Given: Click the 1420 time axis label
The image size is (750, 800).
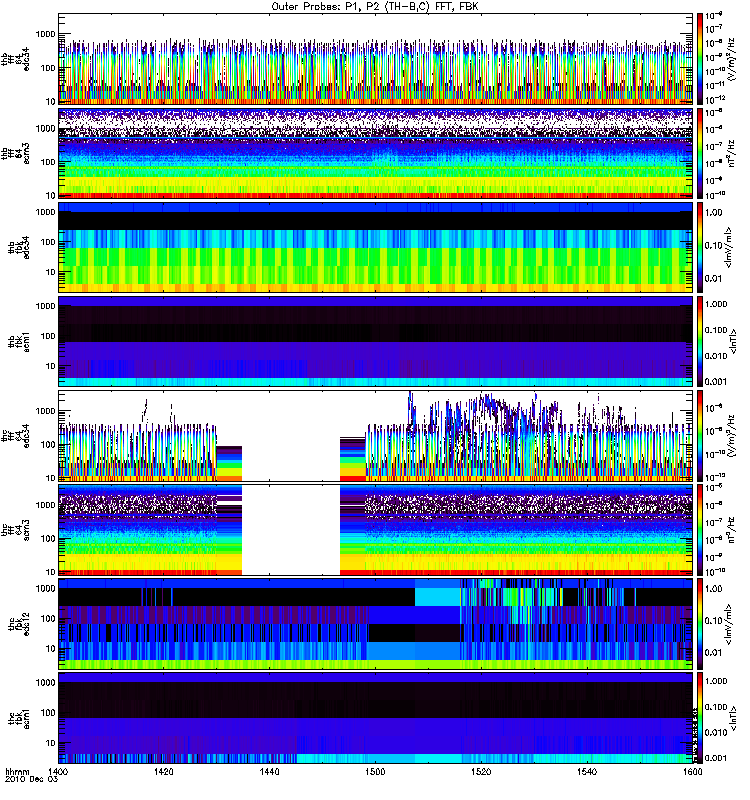Looking at the screenshot, I should [164, 771].
